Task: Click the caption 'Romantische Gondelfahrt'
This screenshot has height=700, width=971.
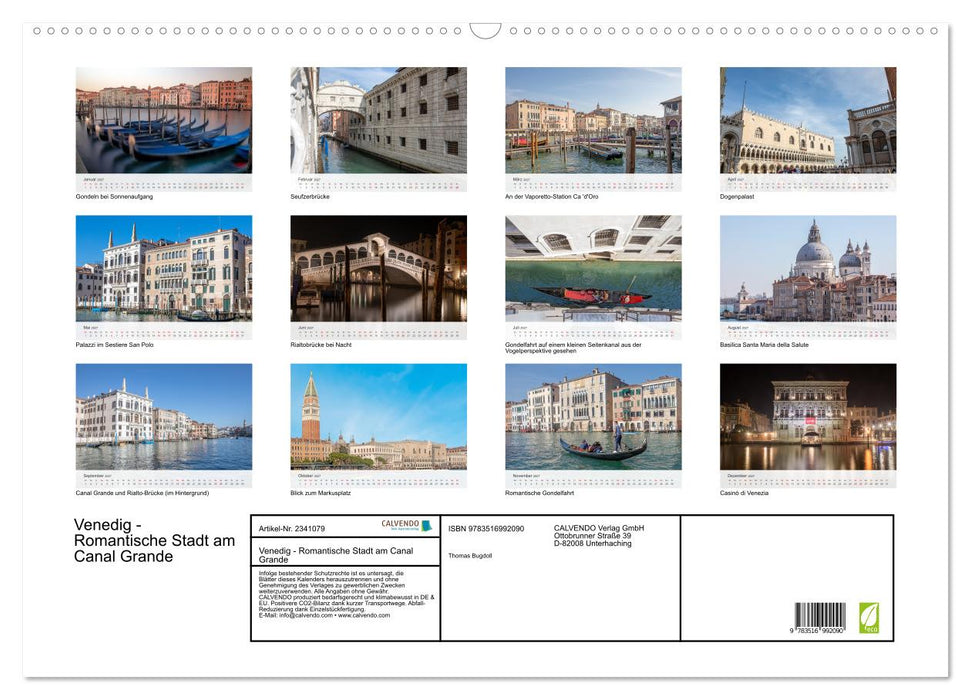Action: point(539,493)
